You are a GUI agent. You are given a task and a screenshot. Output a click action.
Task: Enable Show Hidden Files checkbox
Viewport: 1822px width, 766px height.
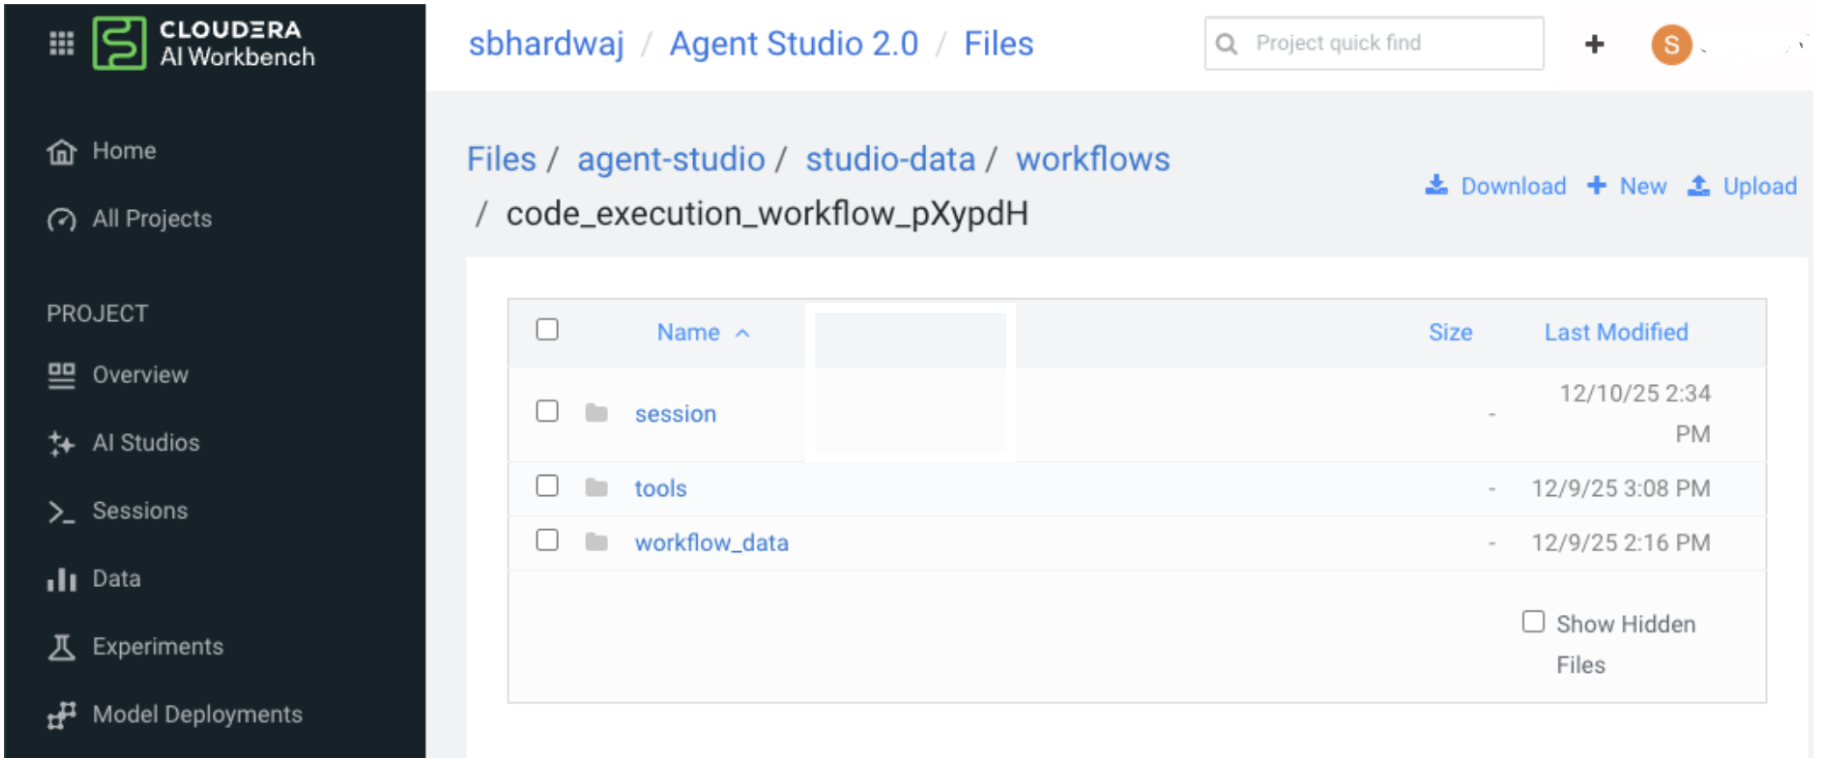1533,622
